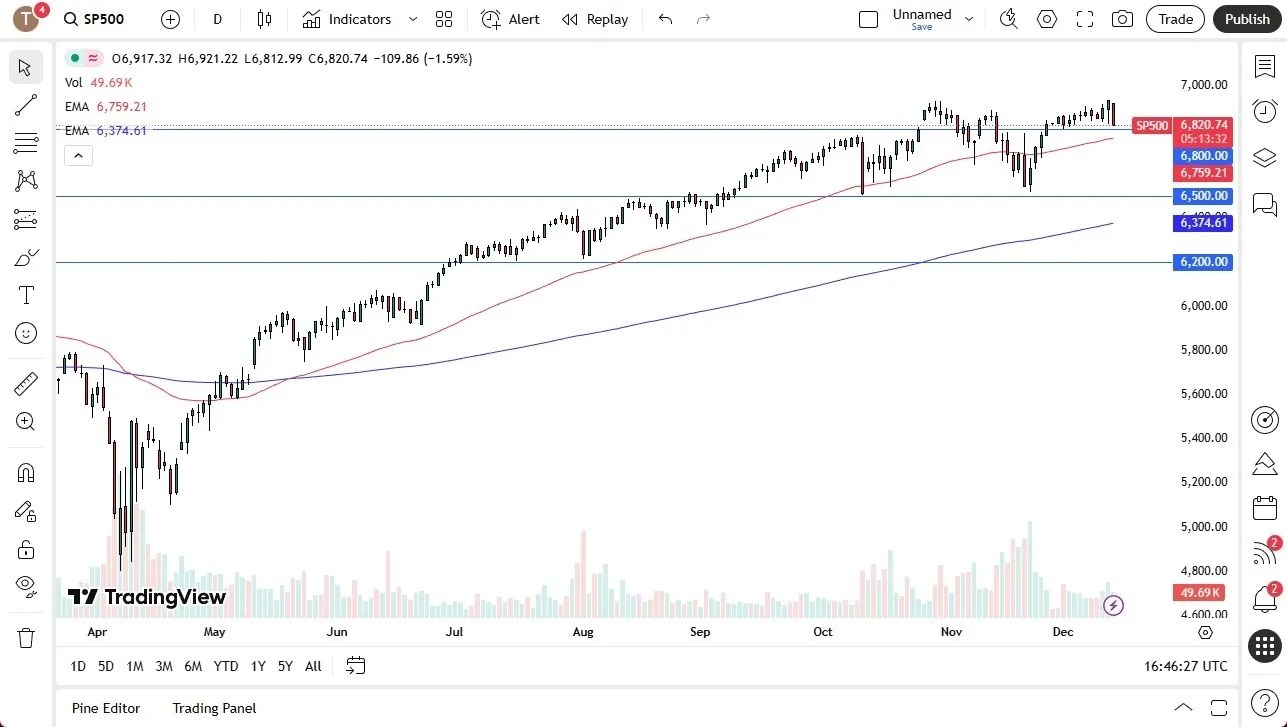Remove all drawings with the trash icon
This screenshot has width=1287, height=727.
25,637
